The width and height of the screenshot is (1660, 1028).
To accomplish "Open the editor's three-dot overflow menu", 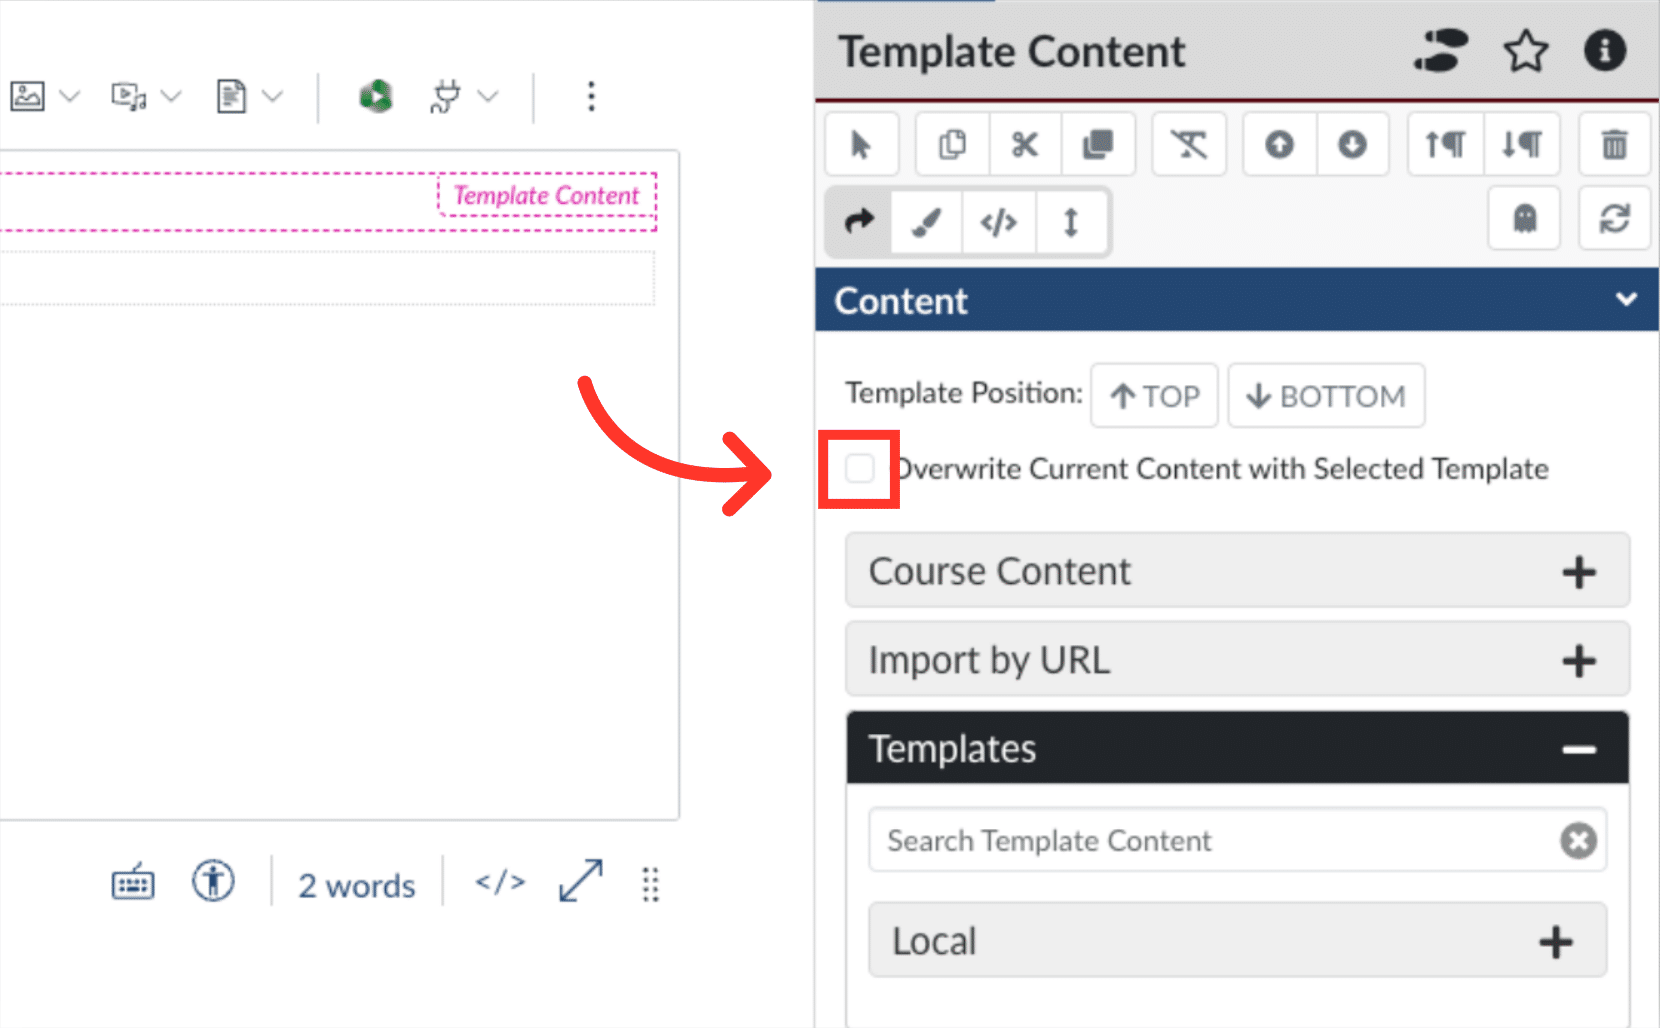I will tap(592, 95).
